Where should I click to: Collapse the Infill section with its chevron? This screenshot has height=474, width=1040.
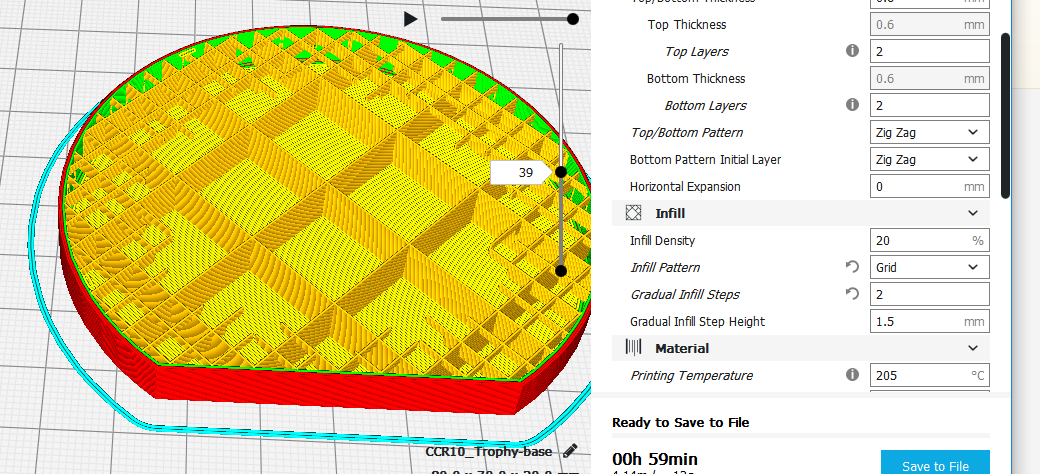click(x=972, y=213)
